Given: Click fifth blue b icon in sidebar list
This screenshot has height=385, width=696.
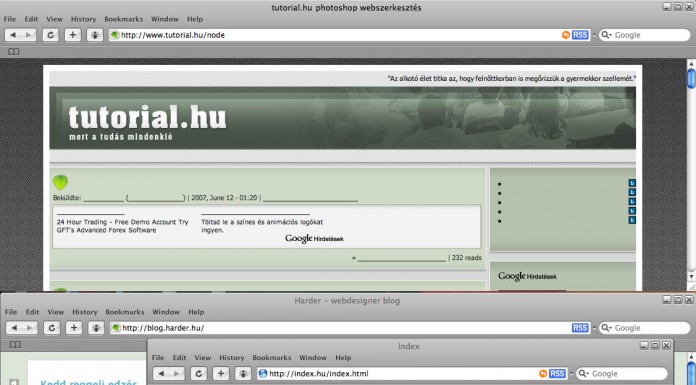Looking at the screenshot, I should click(632, 220).
